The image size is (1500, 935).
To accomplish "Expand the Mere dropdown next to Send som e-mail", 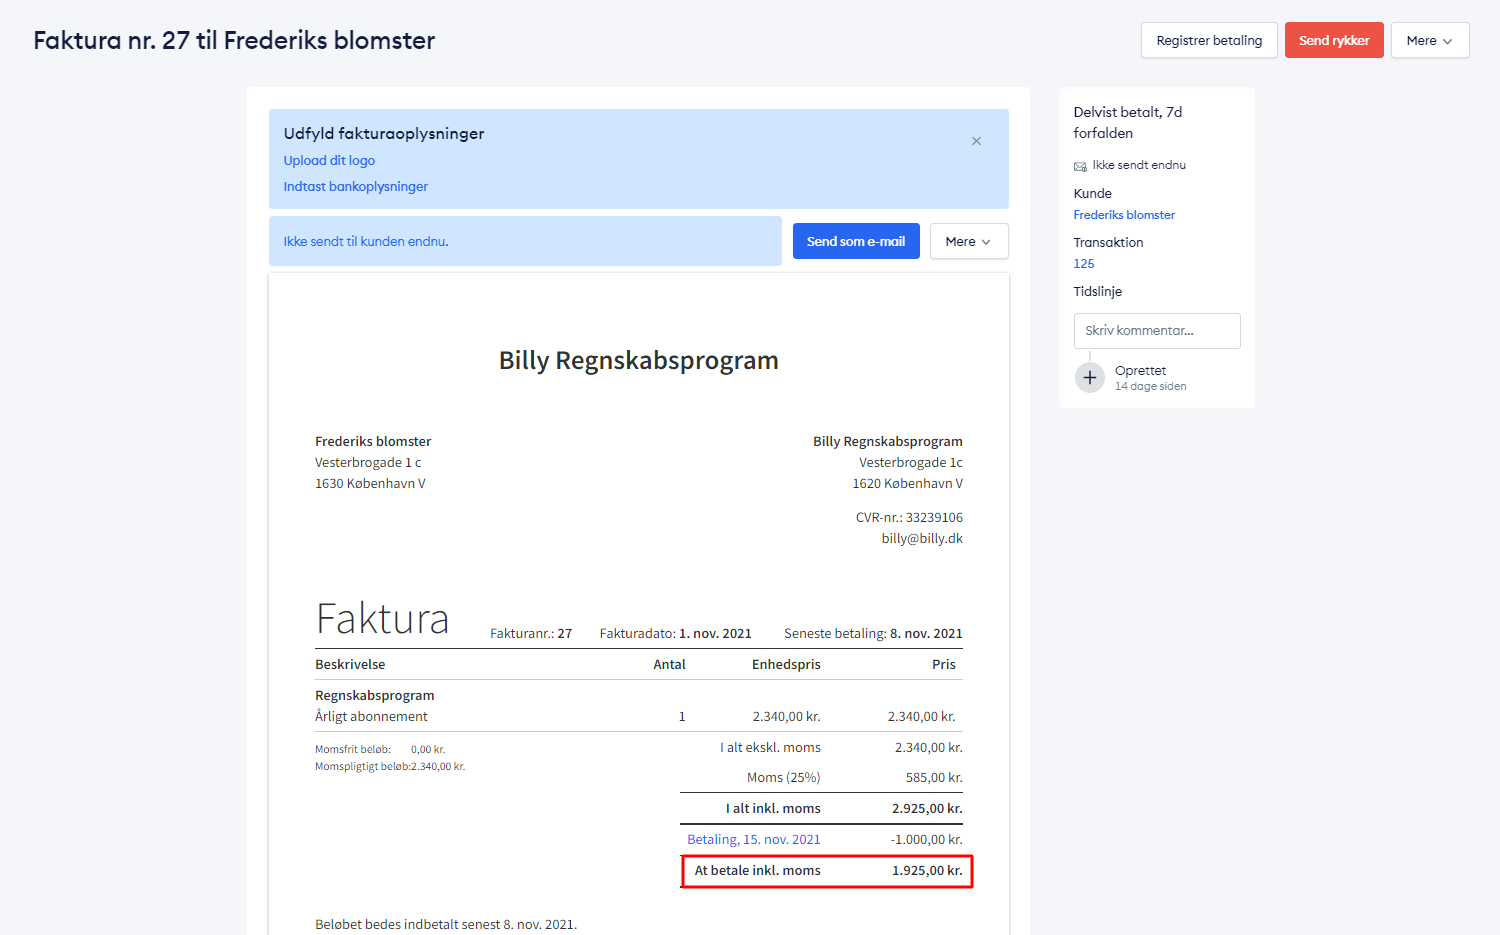I will [x=969, y=241].
